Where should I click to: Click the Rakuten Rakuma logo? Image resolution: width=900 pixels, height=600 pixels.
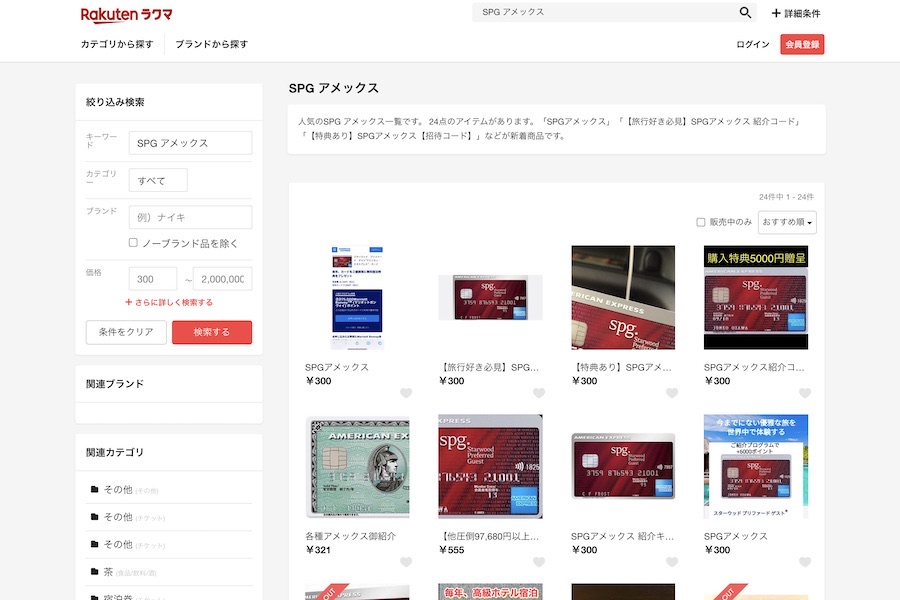point(126,14)
